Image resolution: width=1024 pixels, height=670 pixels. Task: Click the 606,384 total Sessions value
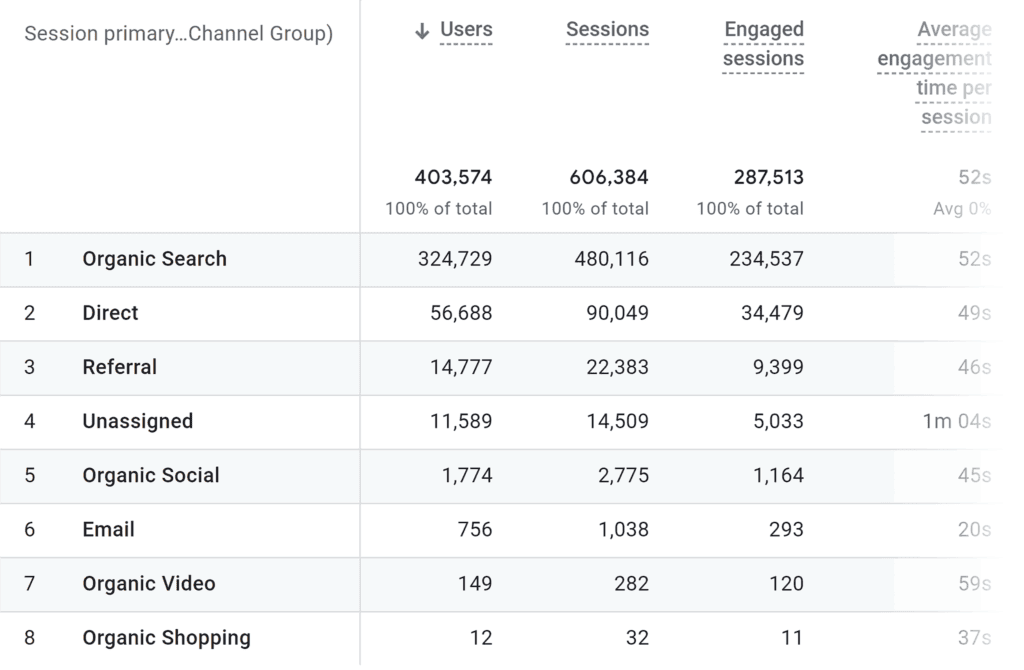coord(608,177)
